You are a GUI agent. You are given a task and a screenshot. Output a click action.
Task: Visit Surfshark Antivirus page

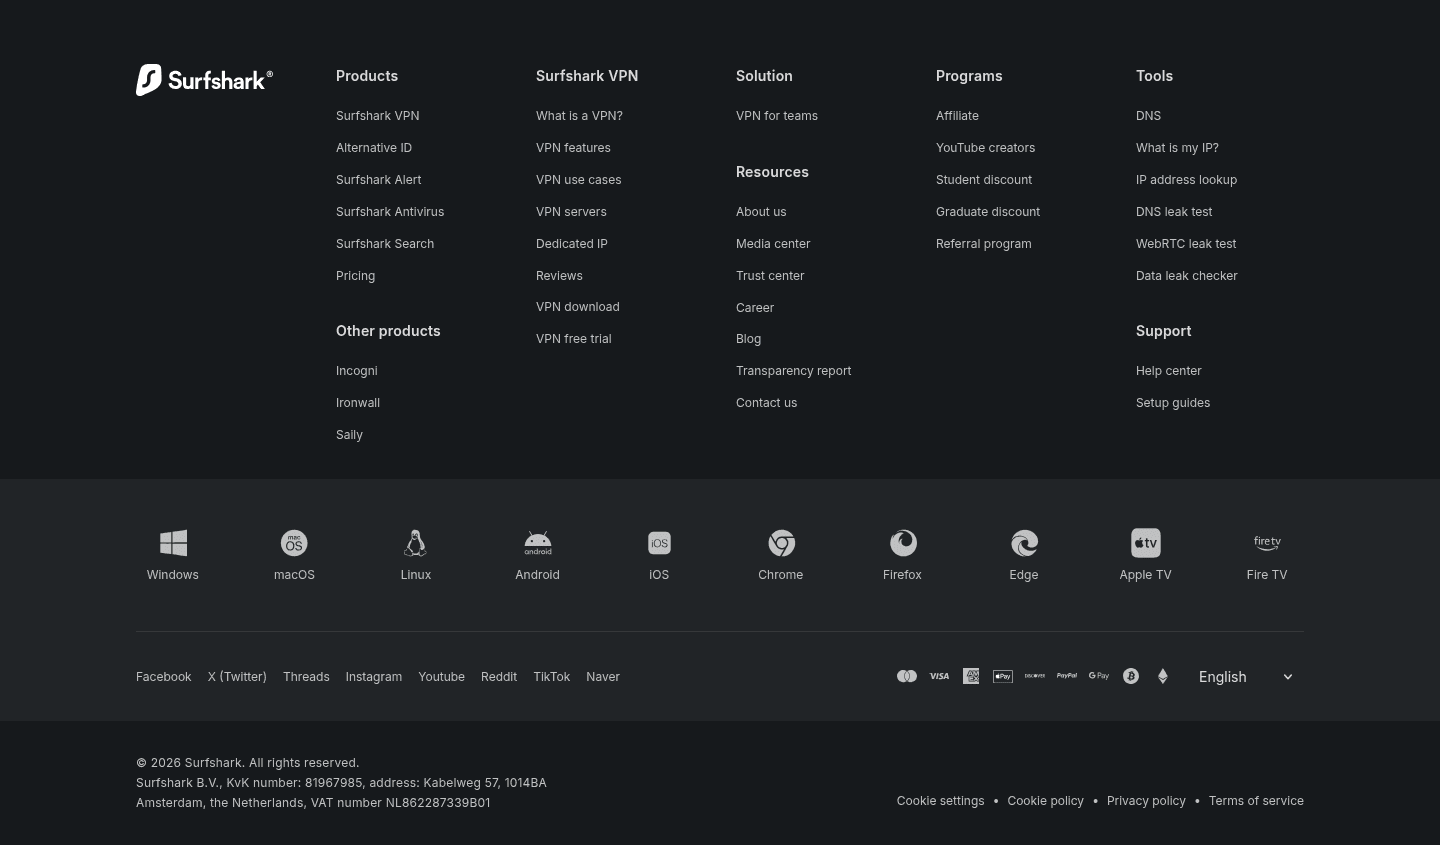coord(390,212)
